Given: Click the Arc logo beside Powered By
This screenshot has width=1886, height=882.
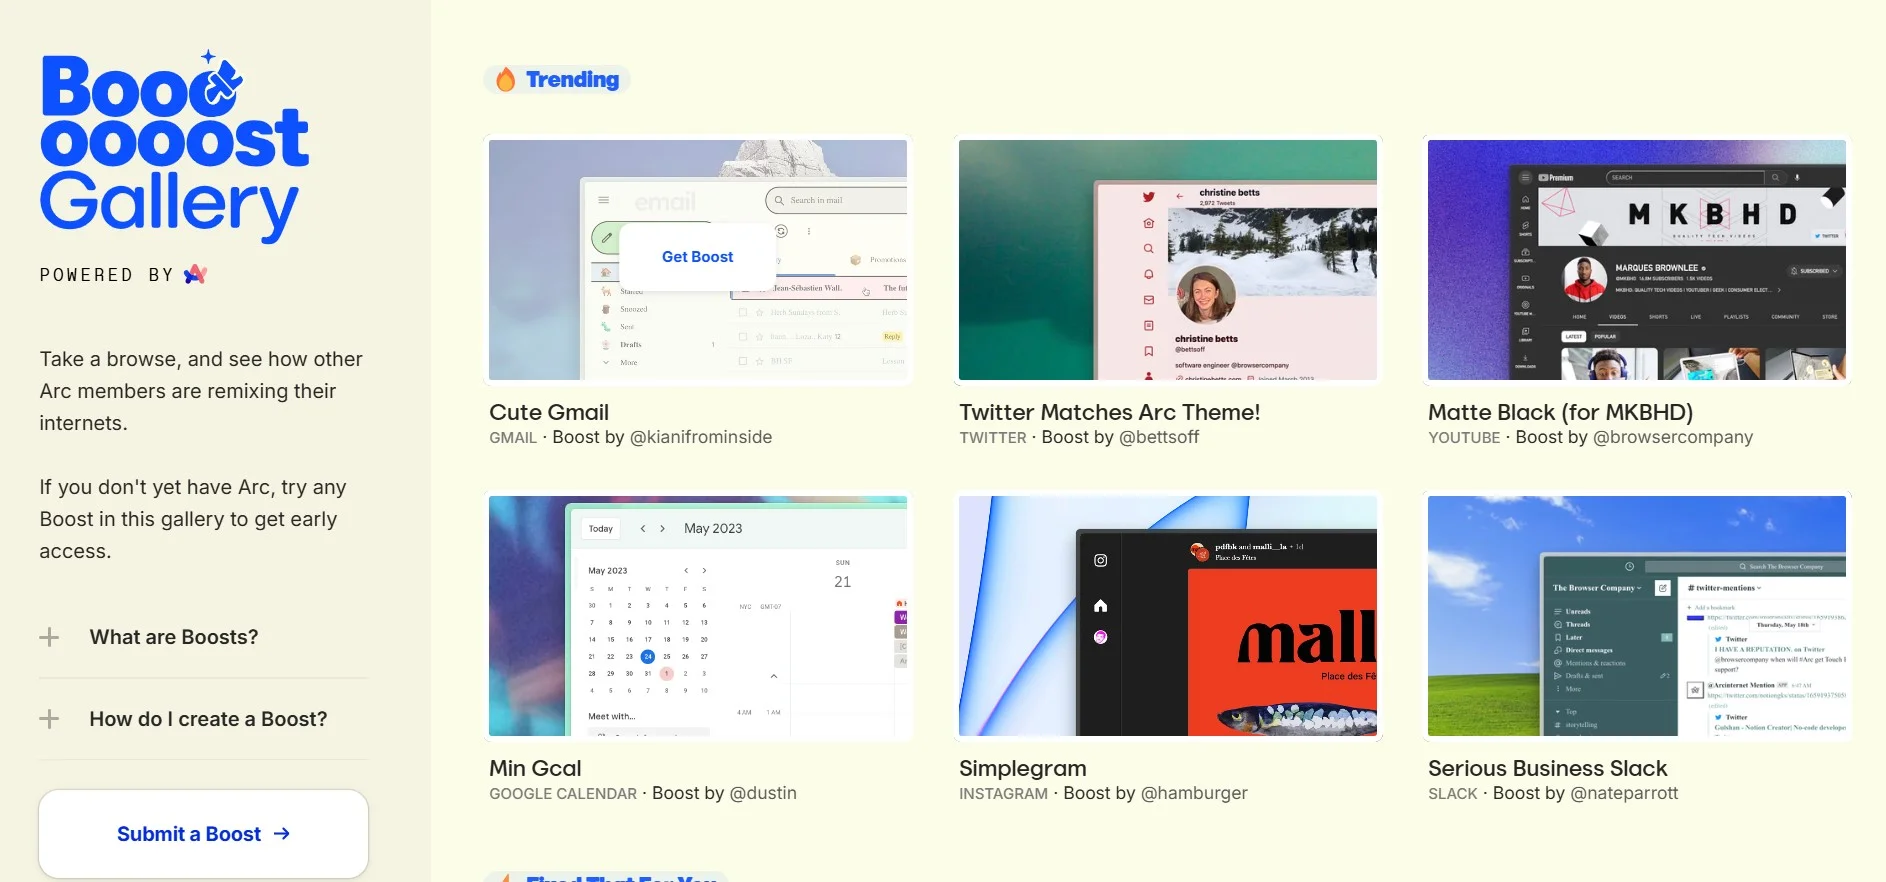Looking at the screenshot, I should pyautogui.click(x=196, y=274).
